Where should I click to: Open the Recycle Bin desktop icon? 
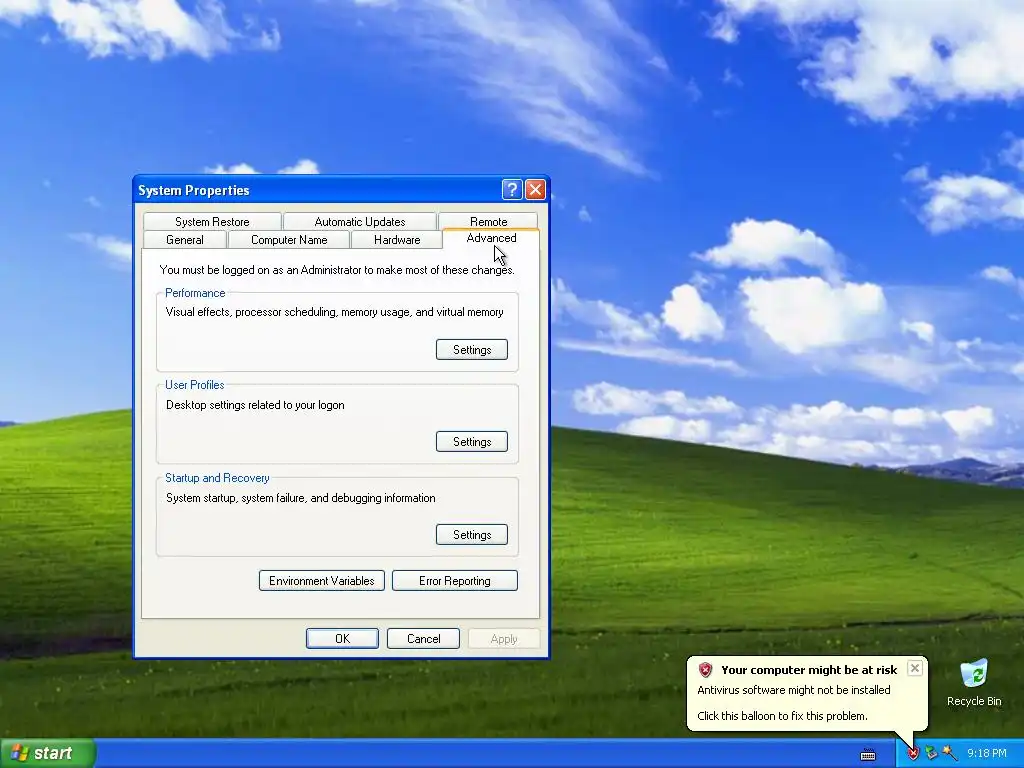tap(974, 682)
